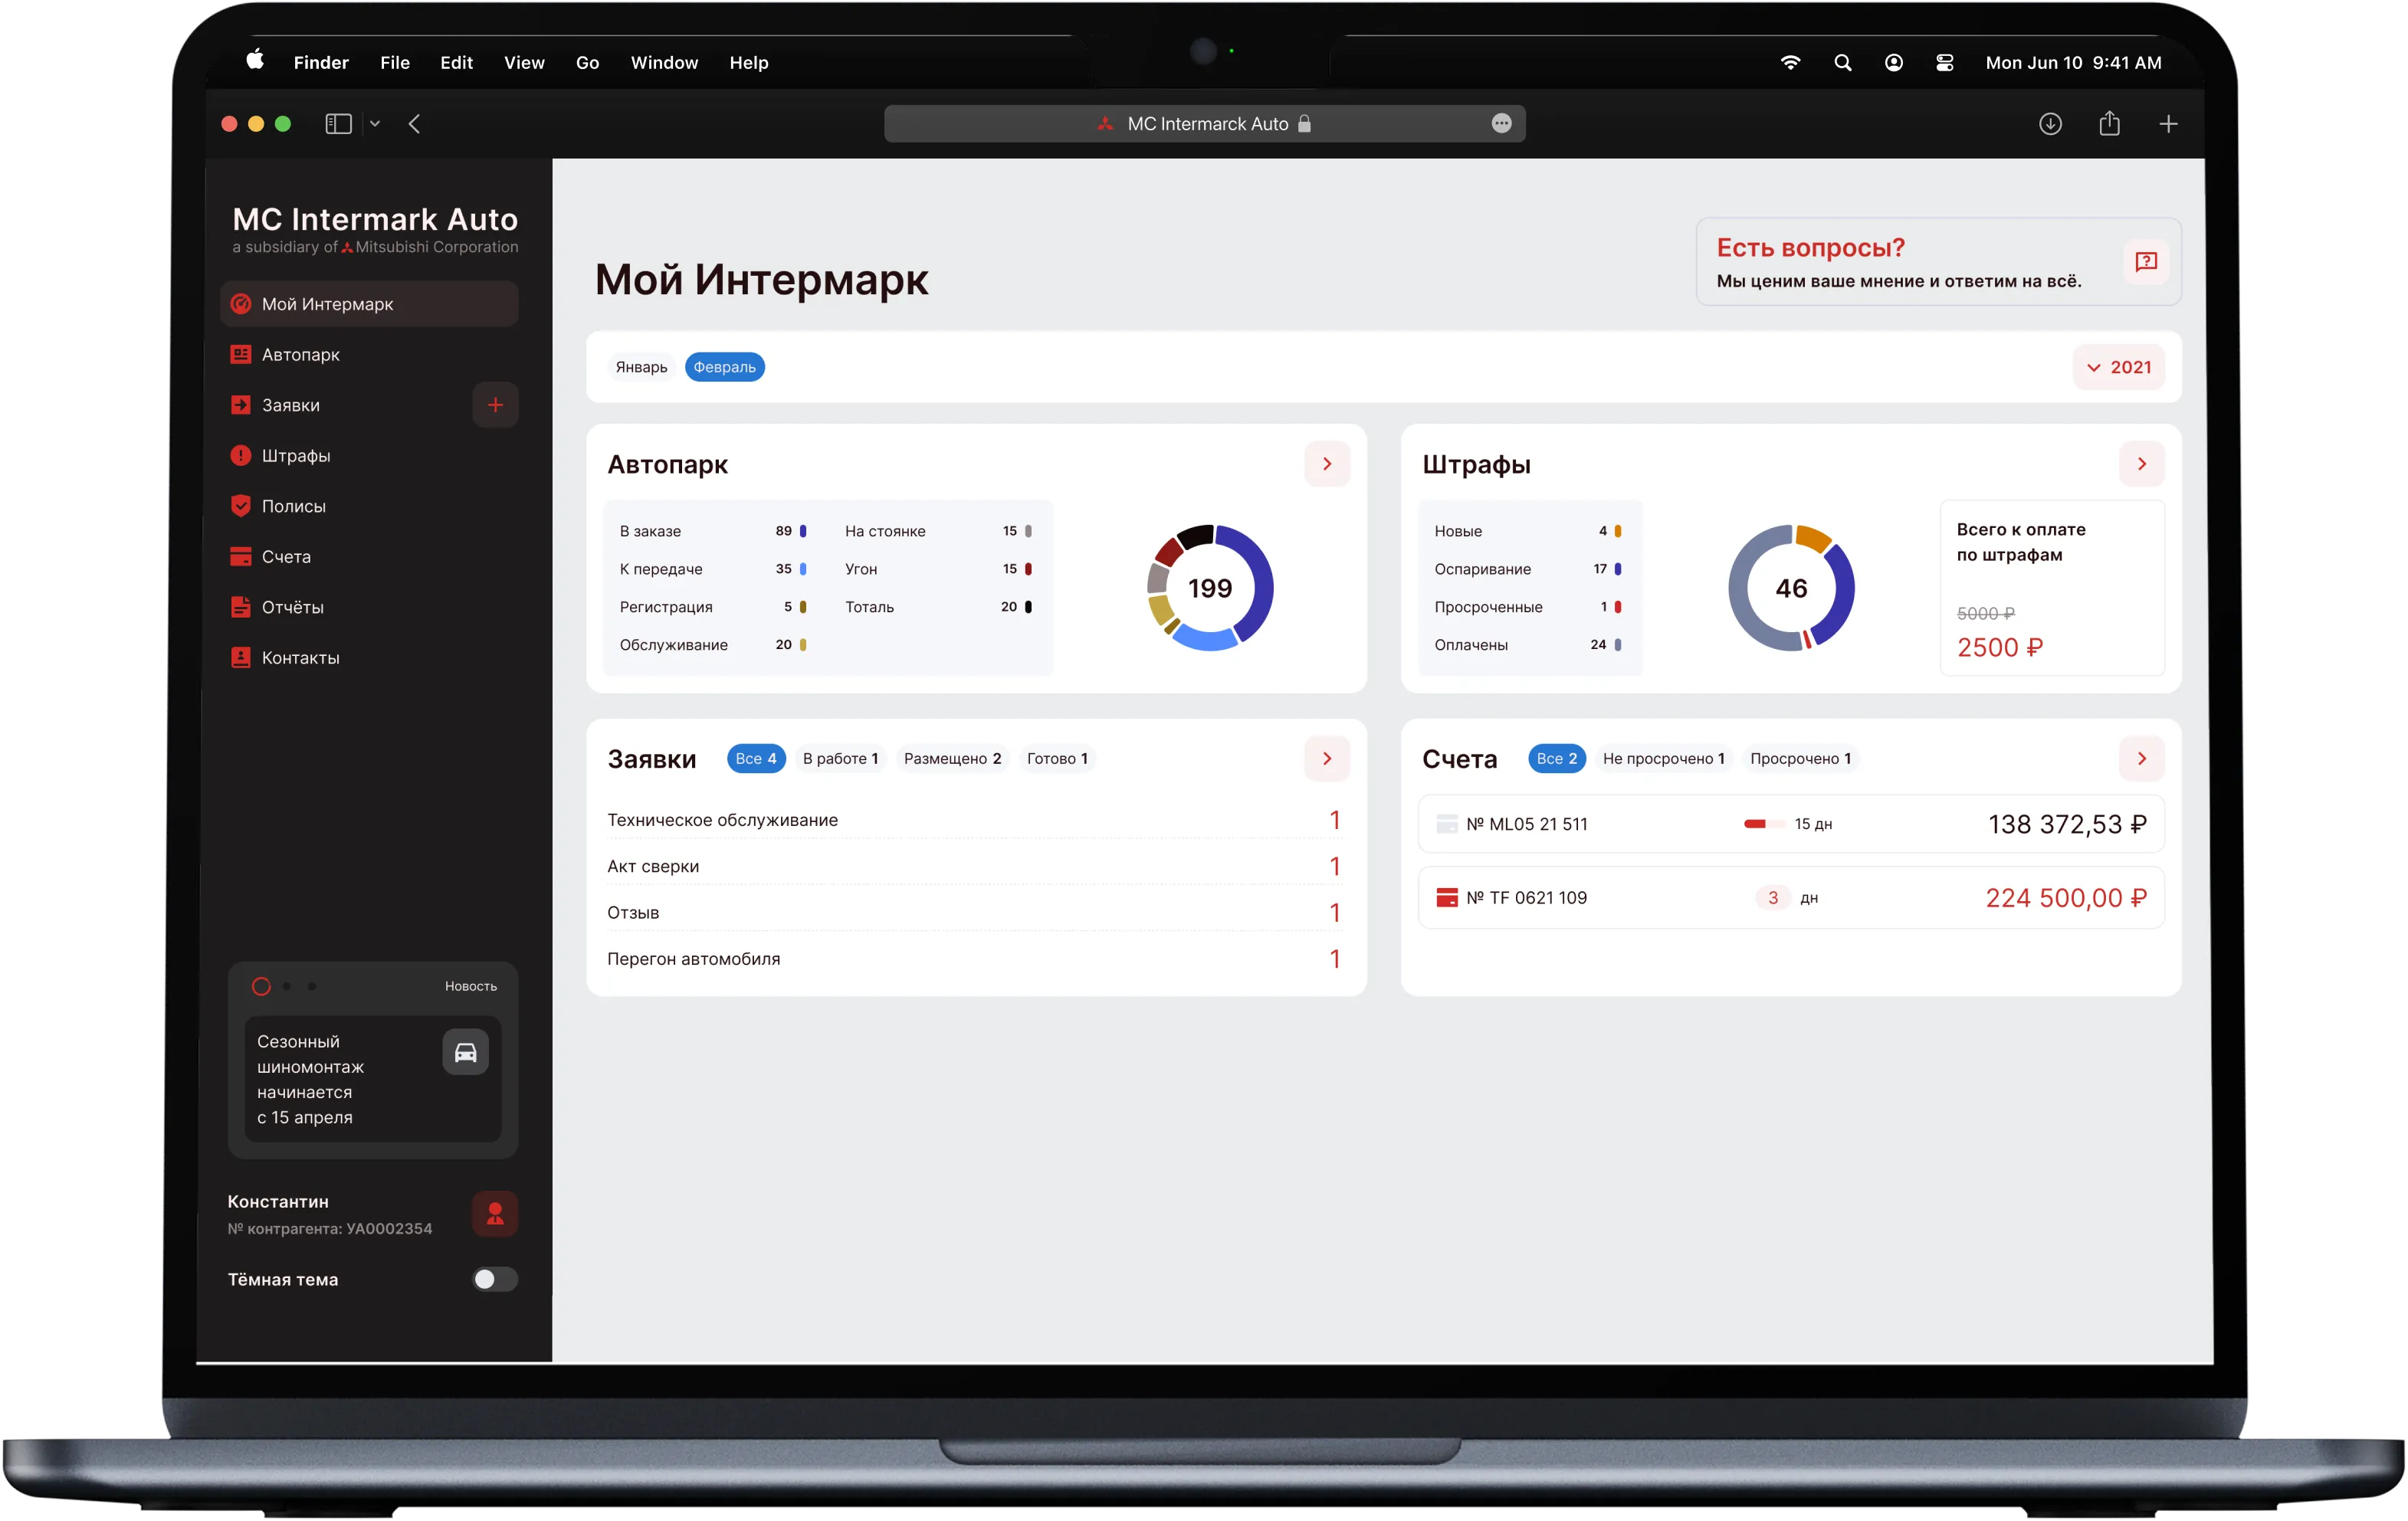The image size is (2408, 1521).
Task: Click the Автопарк 199 donut chart
Action: click(1209, 587)
